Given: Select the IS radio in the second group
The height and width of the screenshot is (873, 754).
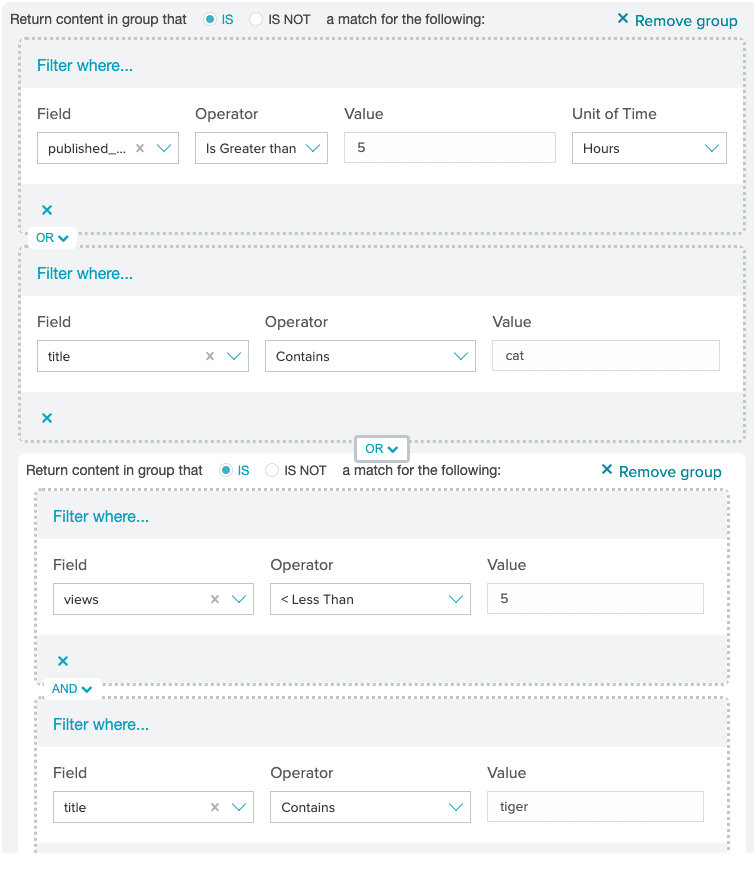Looking at the screenshot, I should point(226,470).
